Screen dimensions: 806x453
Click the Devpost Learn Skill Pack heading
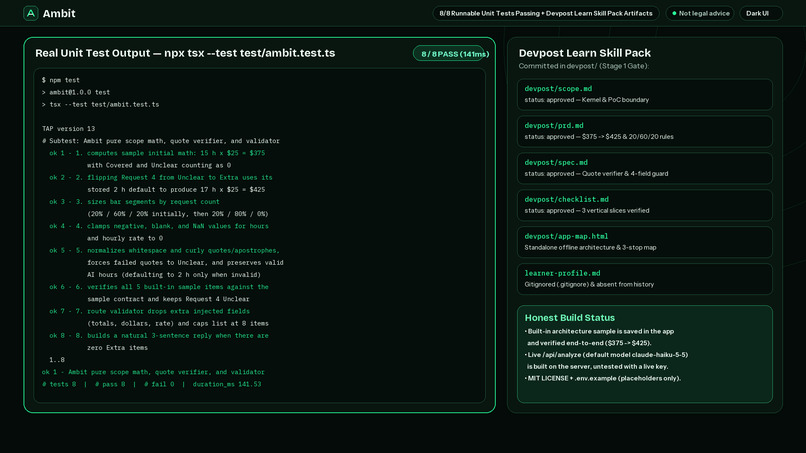pyautogui.click(x=584, y=53)
